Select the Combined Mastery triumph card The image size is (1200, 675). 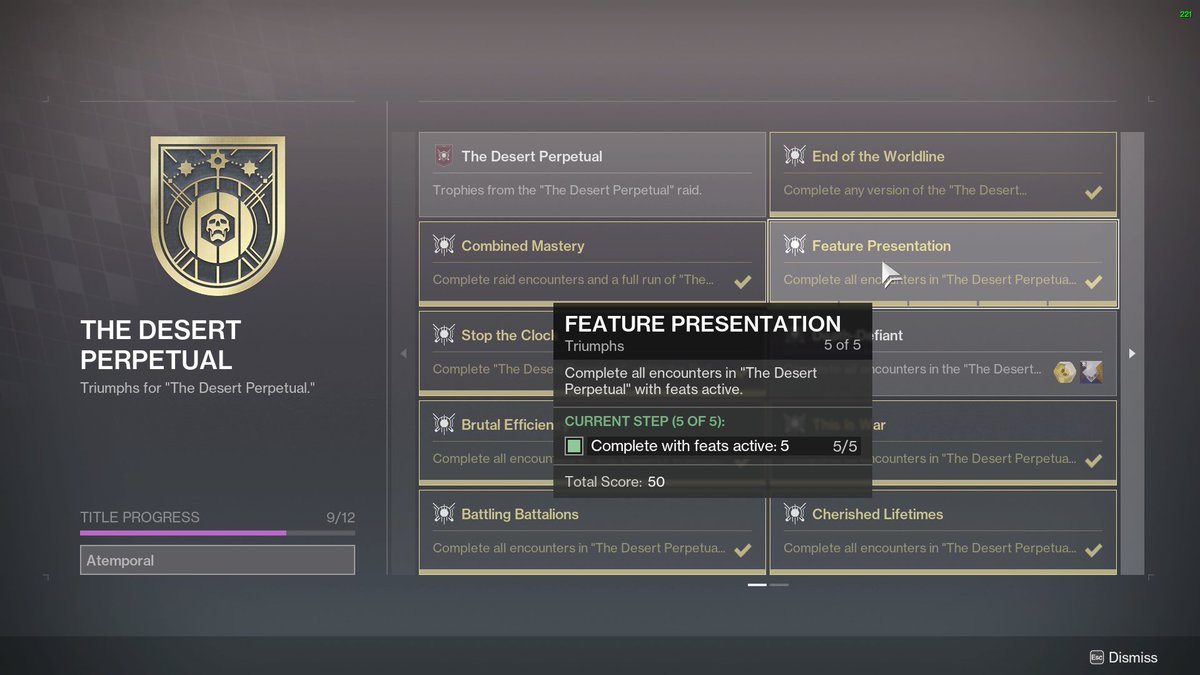tap(592, 263)
